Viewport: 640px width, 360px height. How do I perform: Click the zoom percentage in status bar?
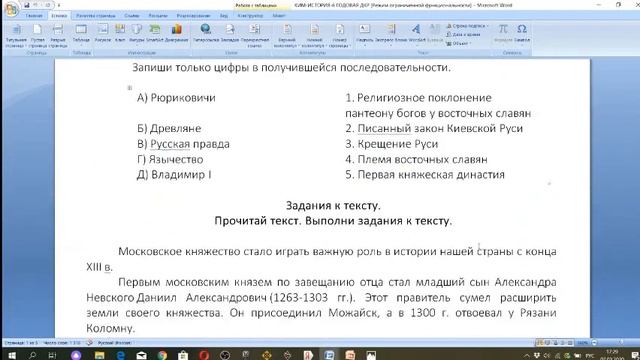pyautogui.click(x=583, y=343)
